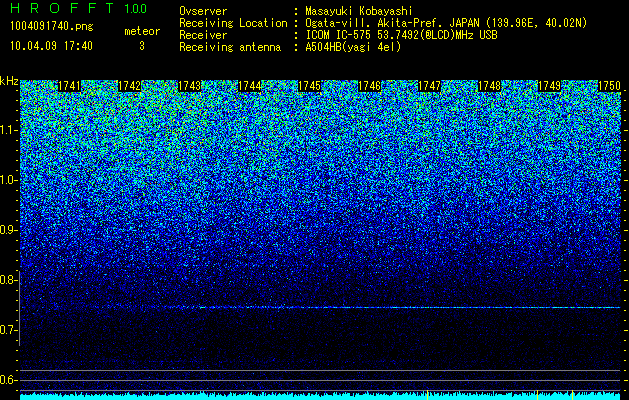Screen dimensions: 629x400
Task: Click the 1745 time marker label
Action: [x=309, y=86]
